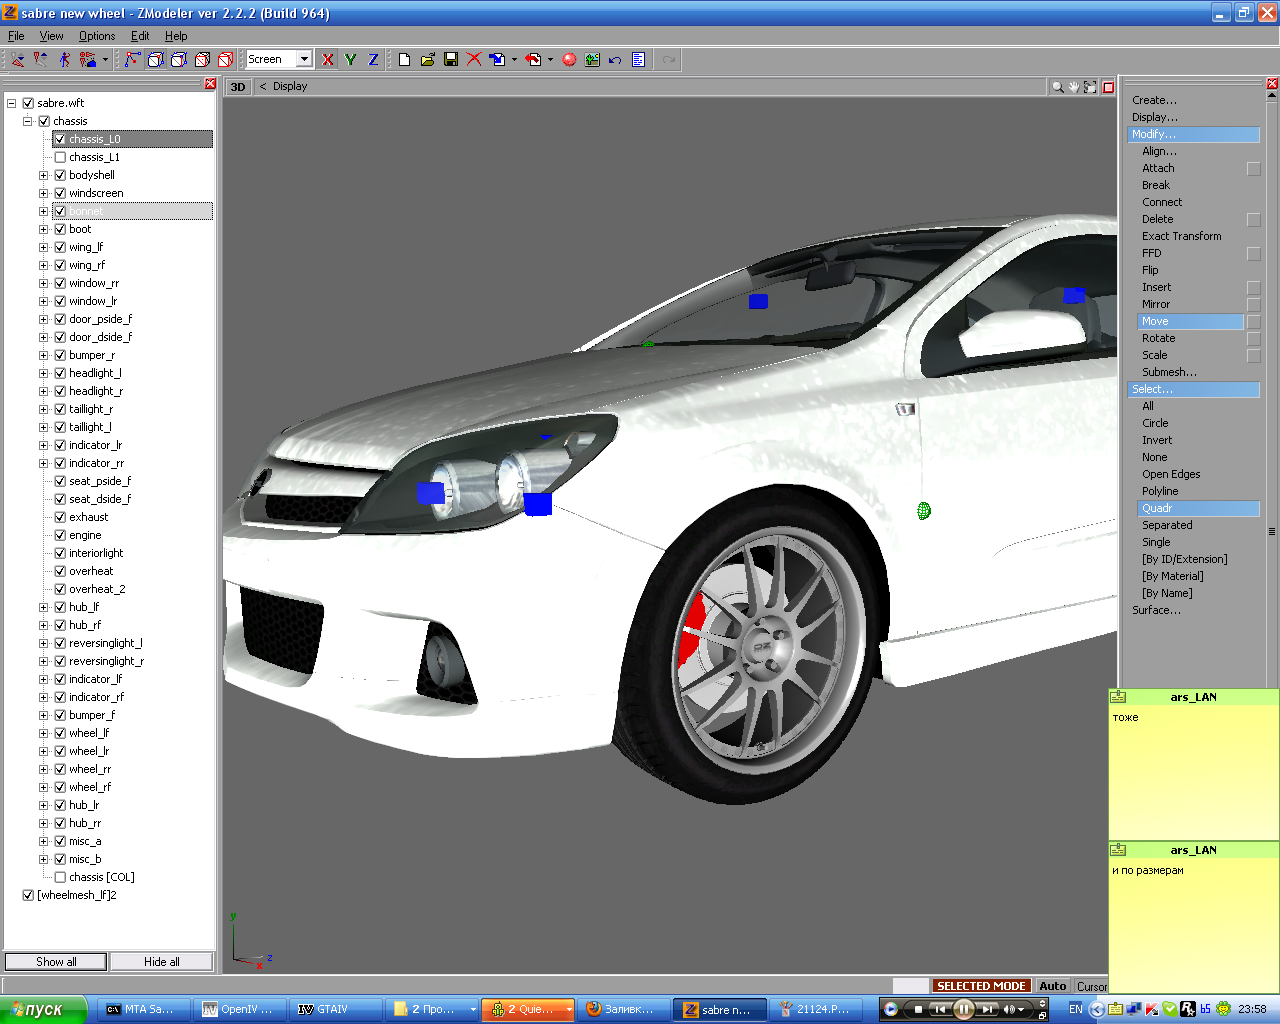
Task: Create a new file with toolbar icon
Action: click(x=404, y=60)
